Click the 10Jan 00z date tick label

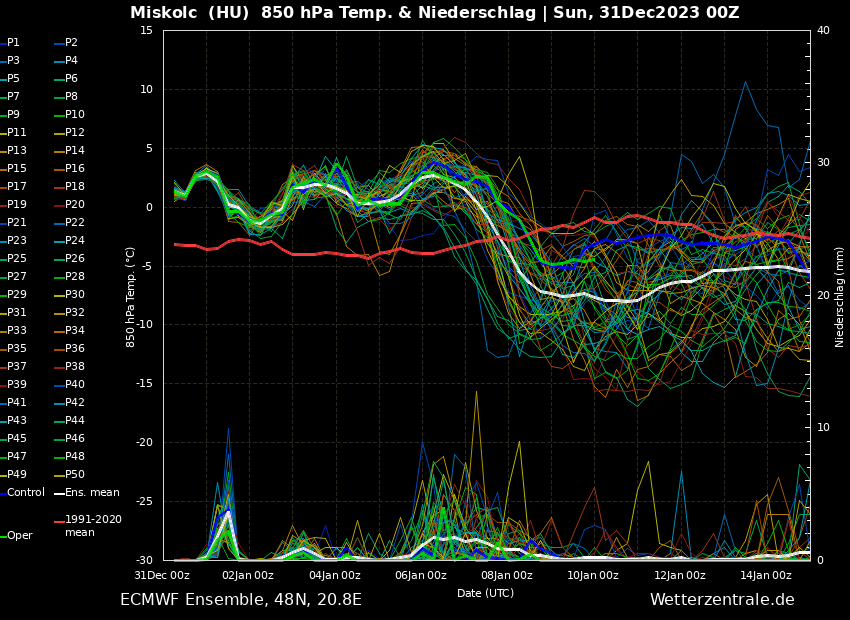click(x=593, y=575)
